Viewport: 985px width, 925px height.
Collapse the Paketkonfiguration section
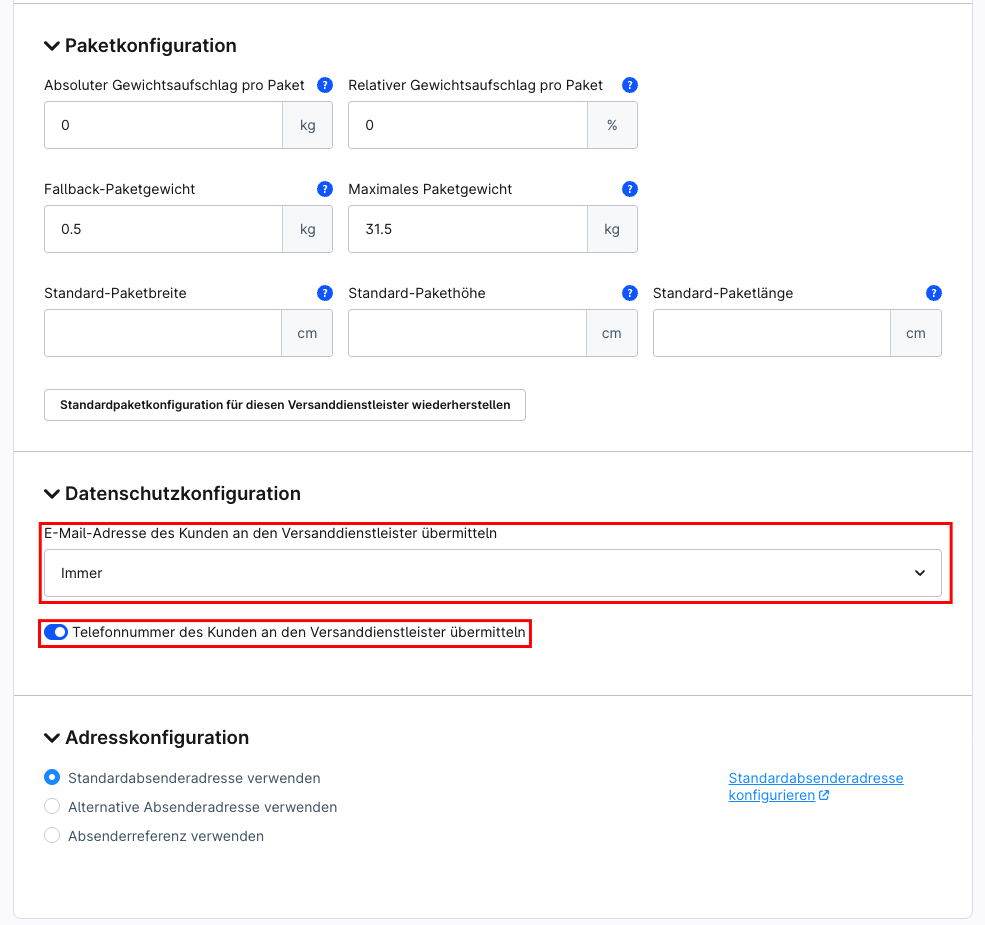(51, 45)
